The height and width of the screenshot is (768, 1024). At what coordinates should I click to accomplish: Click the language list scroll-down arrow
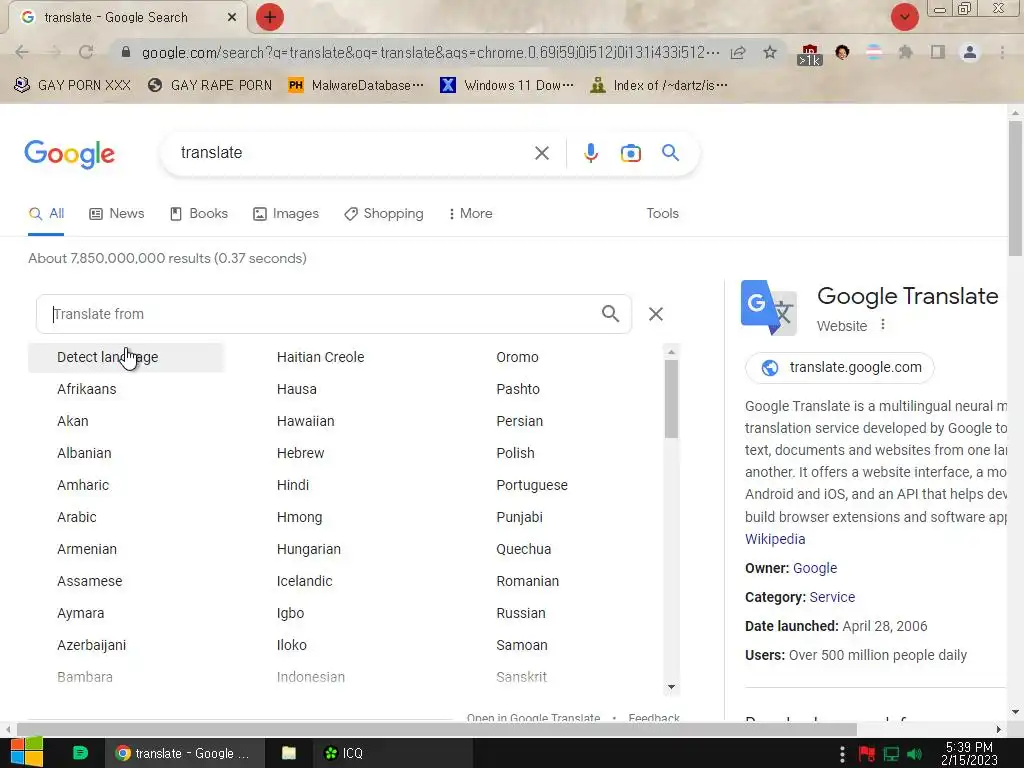point(671,687)
